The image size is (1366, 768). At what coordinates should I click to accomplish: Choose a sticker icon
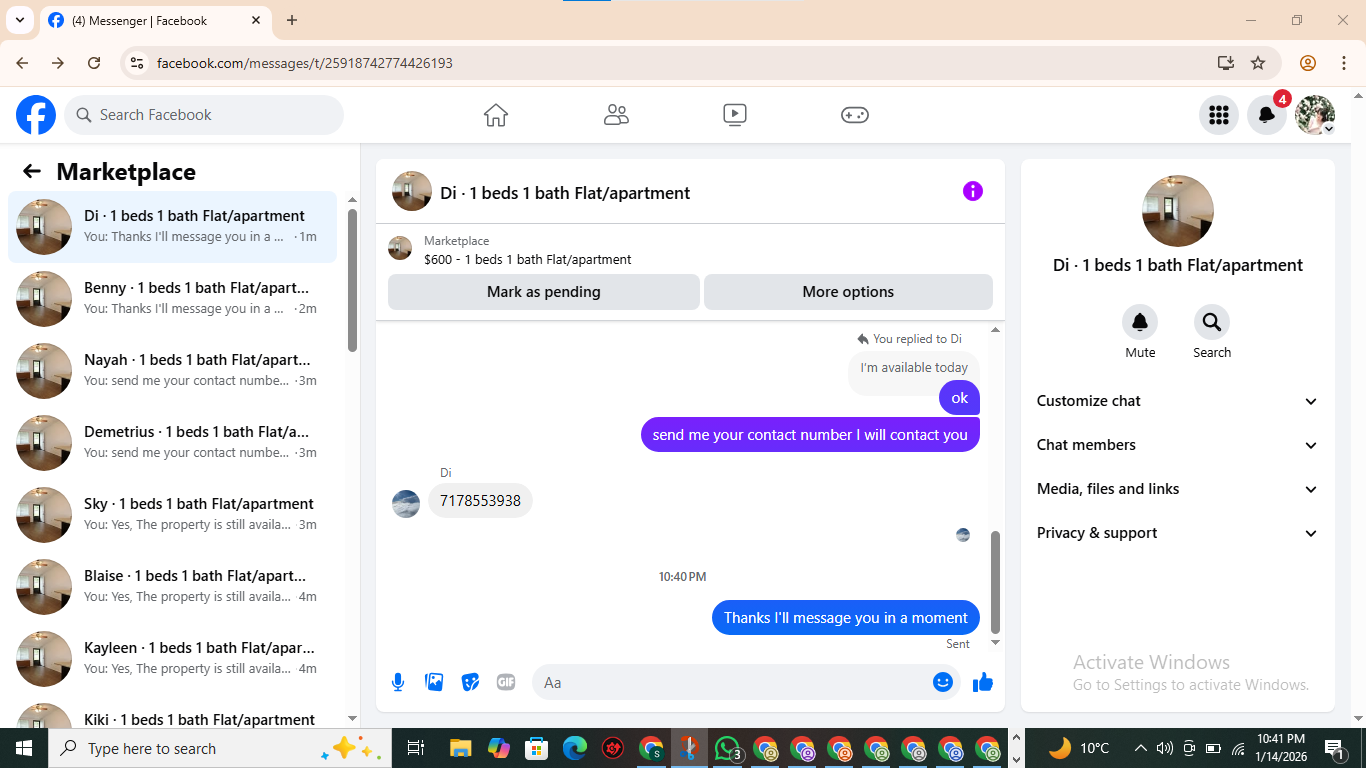point(470,682)
